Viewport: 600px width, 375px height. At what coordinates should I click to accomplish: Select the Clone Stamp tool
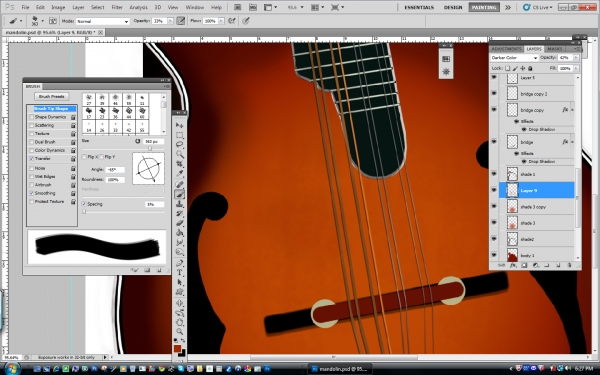(179, 204)
